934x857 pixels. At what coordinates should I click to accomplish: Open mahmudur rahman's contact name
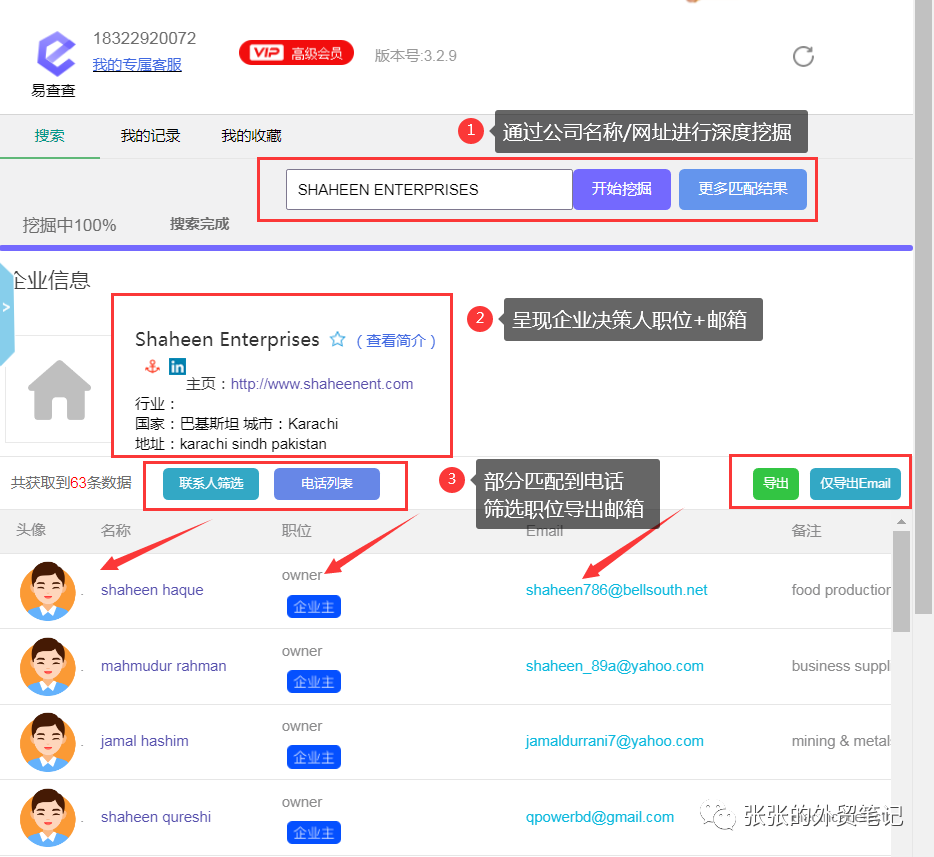(x=163, y=666)
